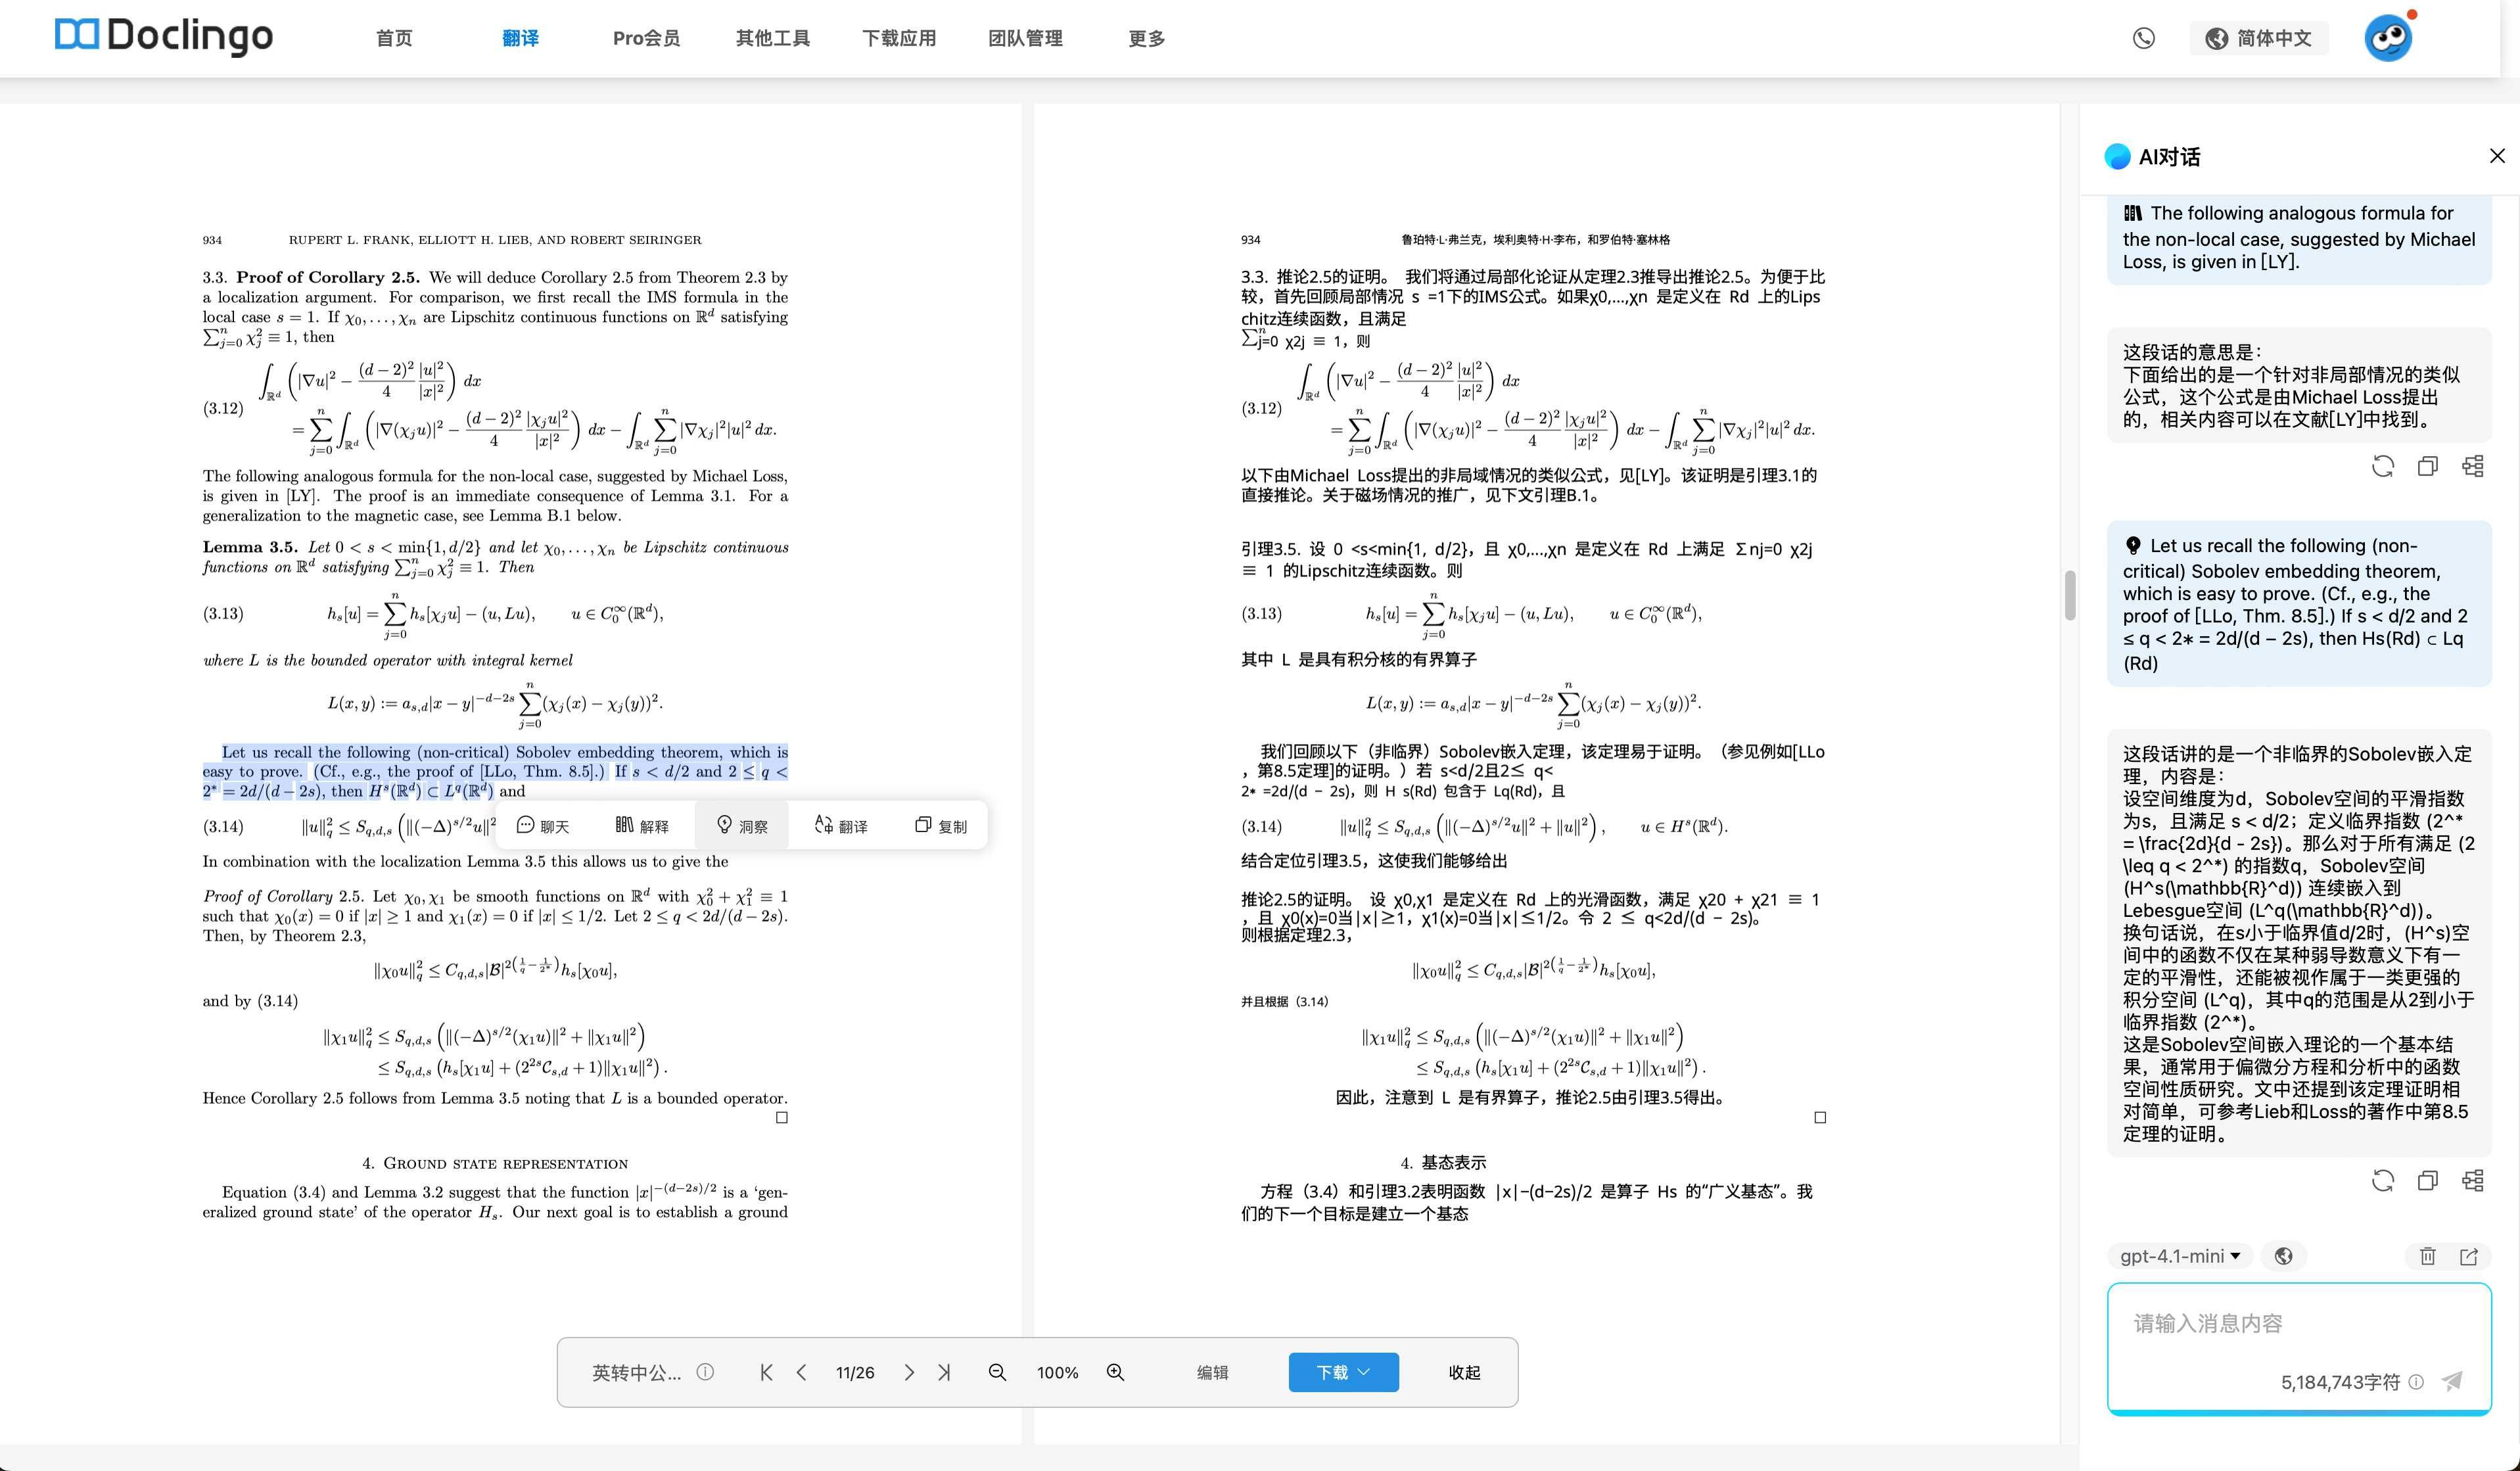Open the Pro会员 menu item
This screenshot has width=2520, height=1471.
pyautogui.click(x=646, y=38)
